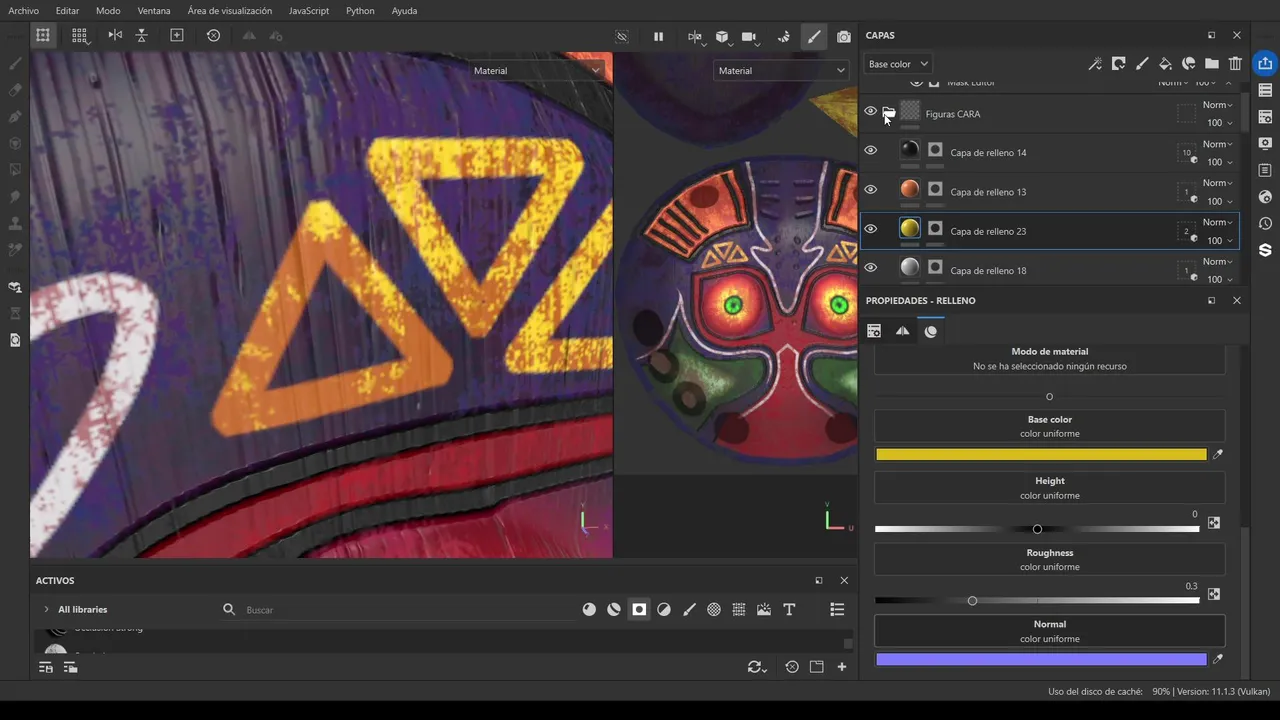
Task: Filter assets by brushes icon
Action: [689, 609]
